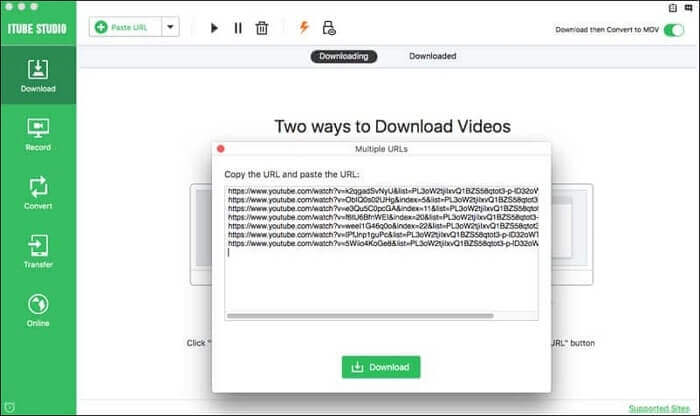The image size is (700, 416).
Task: Open the Download section in sidebar
Action: pos(38,75)
